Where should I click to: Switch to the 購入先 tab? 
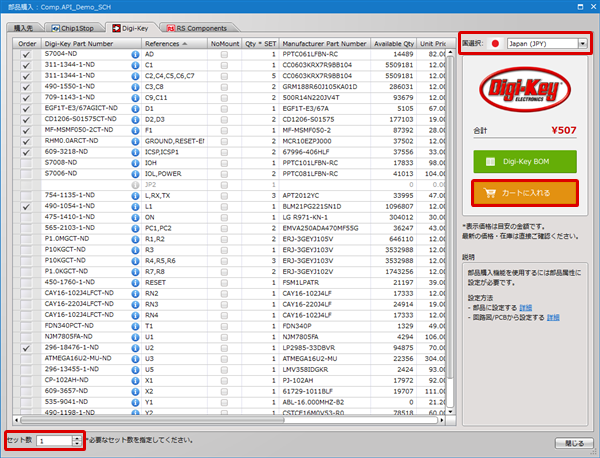point(24,28)
